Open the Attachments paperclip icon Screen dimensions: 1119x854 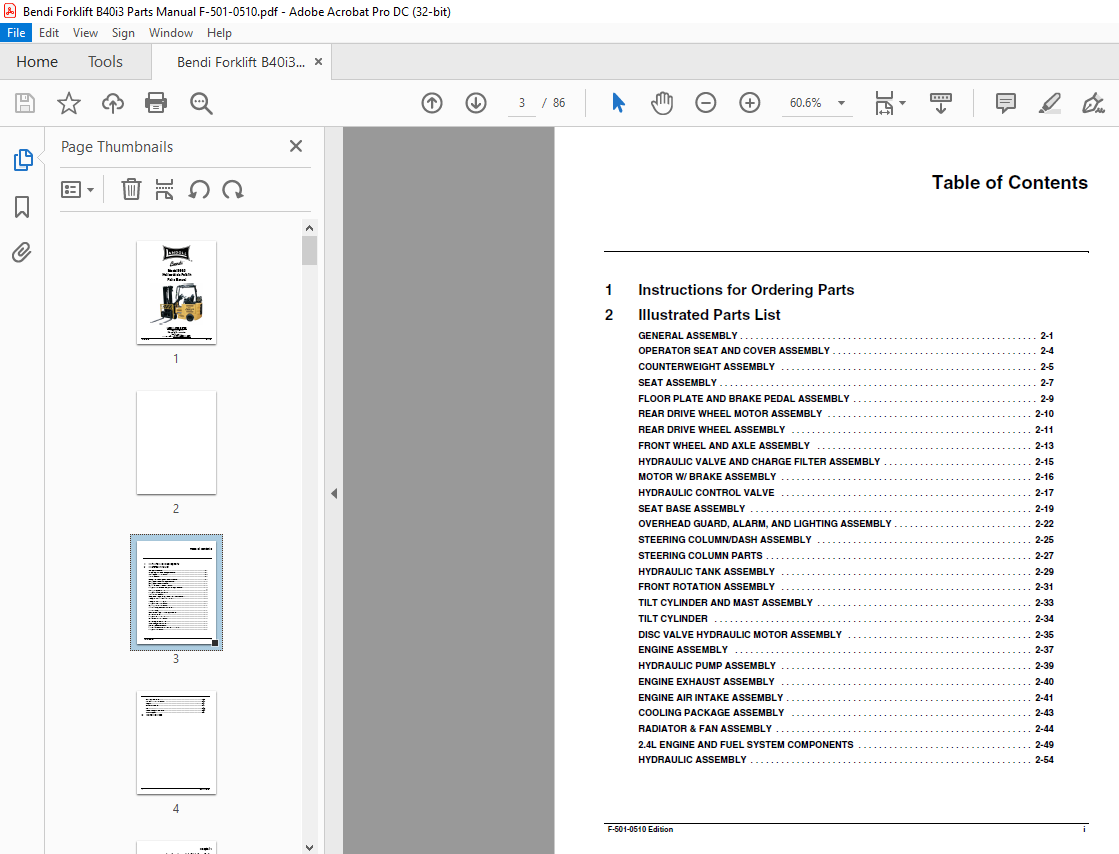pos(21,253)
